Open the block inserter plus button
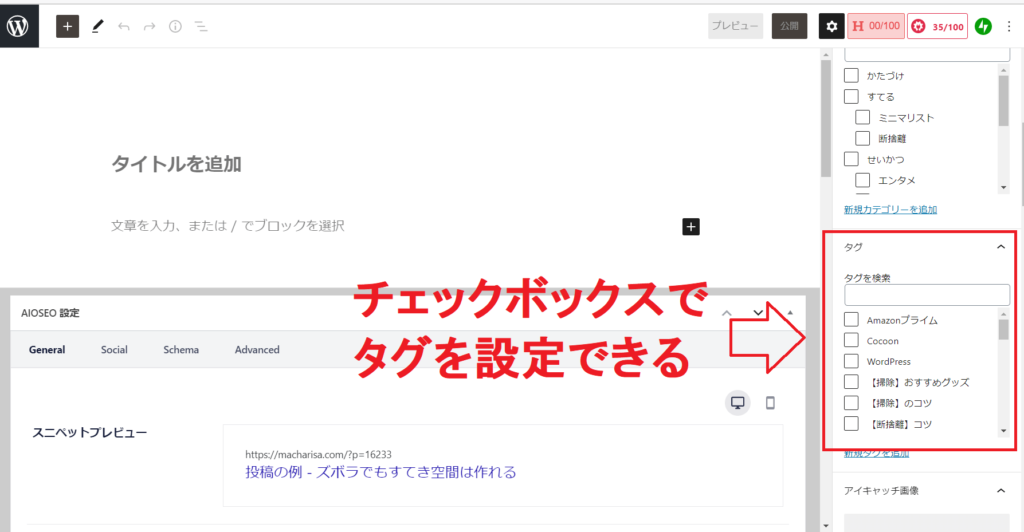 [x=67, y=27]
